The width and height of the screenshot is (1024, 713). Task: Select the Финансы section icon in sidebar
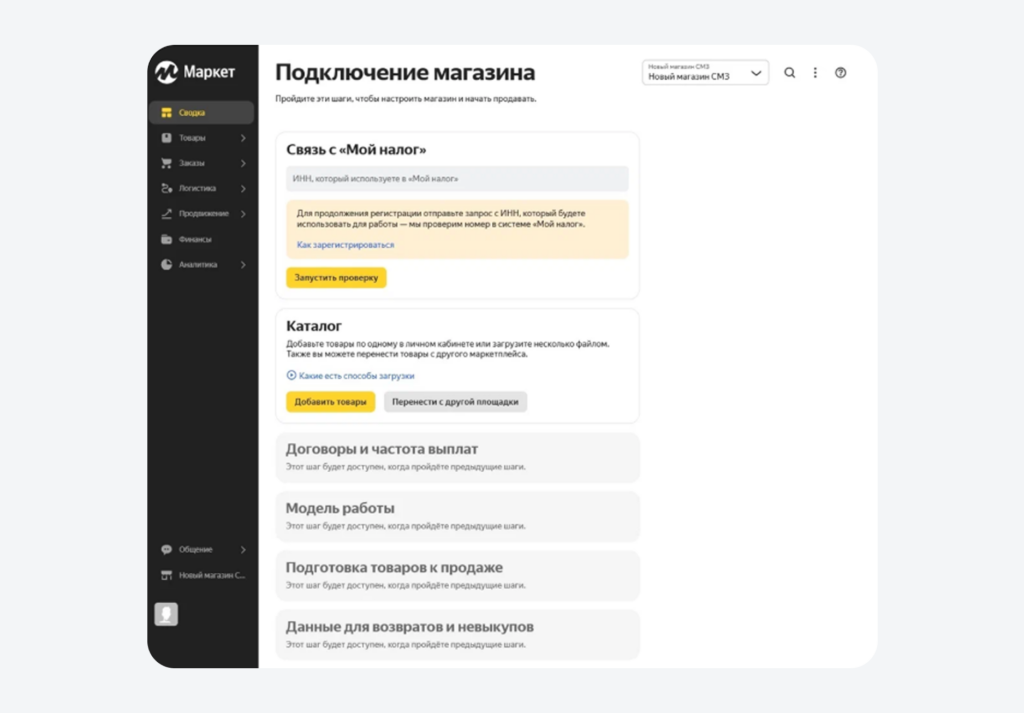tap(168, 239)
